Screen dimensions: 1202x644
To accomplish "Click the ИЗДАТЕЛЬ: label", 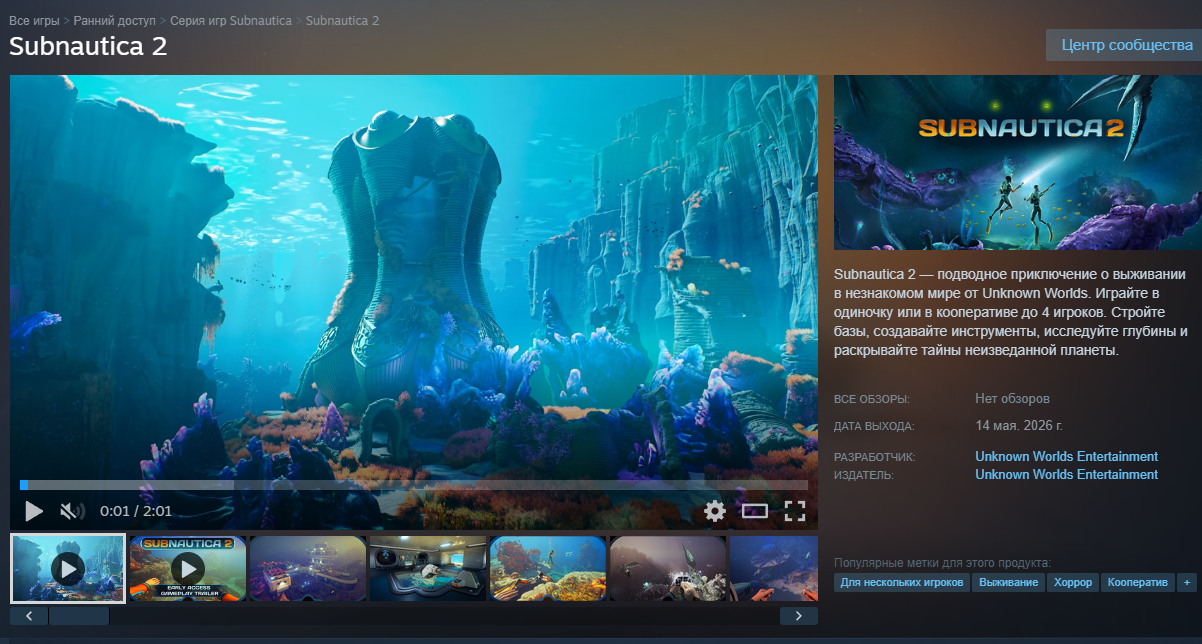I will point(864,475).
